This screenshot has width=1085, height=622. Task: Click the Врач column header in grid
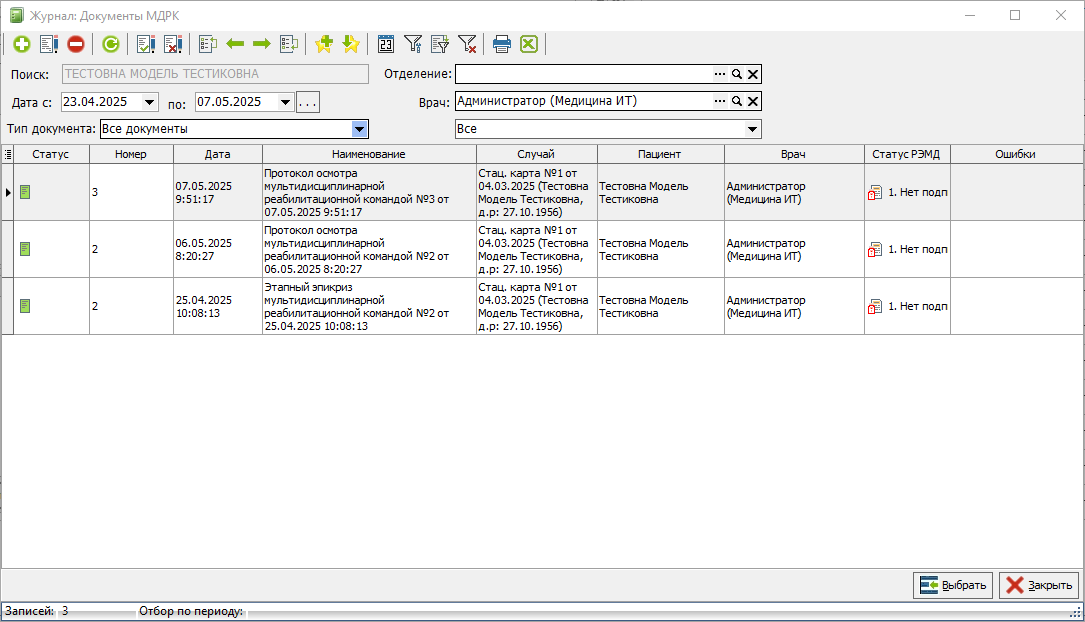(x=794, y=154)
